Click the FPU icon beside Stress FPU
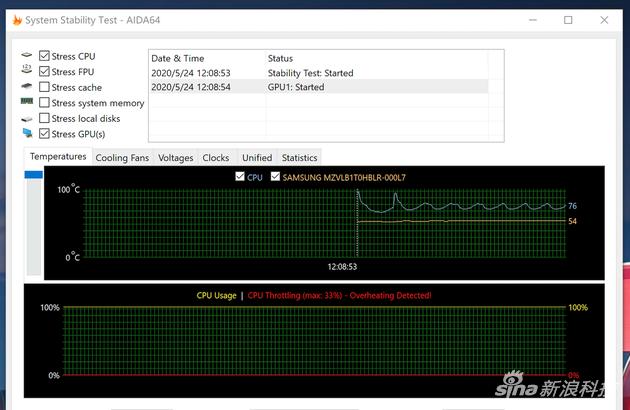Viewport: 630px width, 410px height. pos(27,69)
